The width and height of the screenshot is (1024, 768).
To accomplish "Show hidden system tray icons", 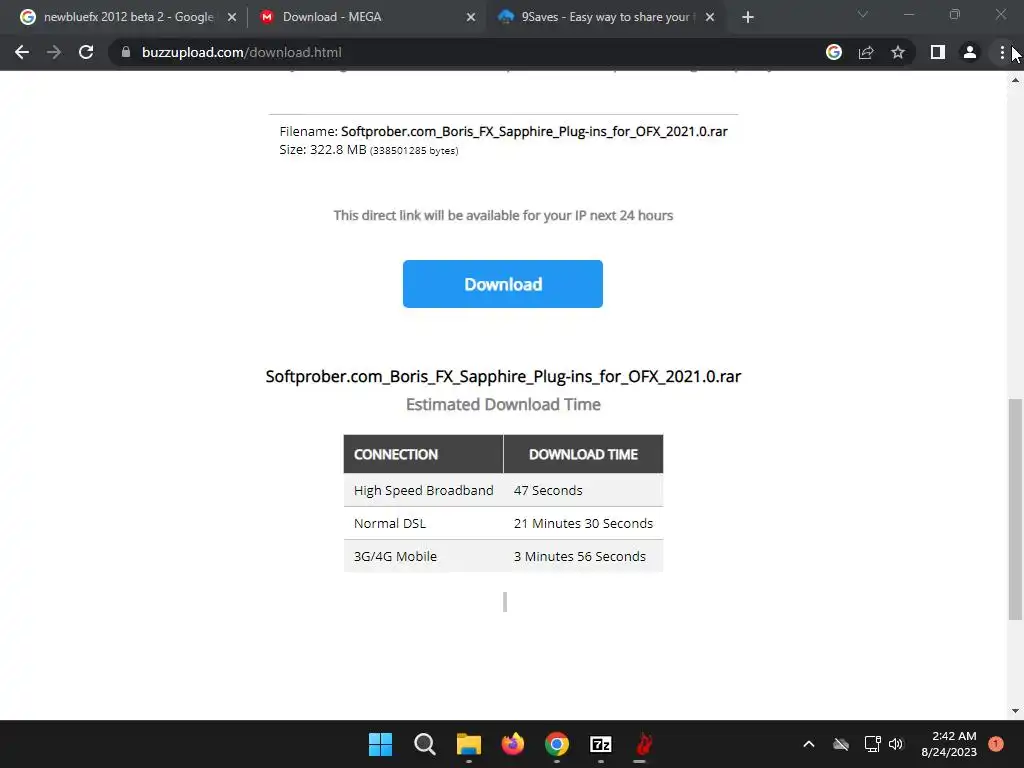I will click(808, 744).
